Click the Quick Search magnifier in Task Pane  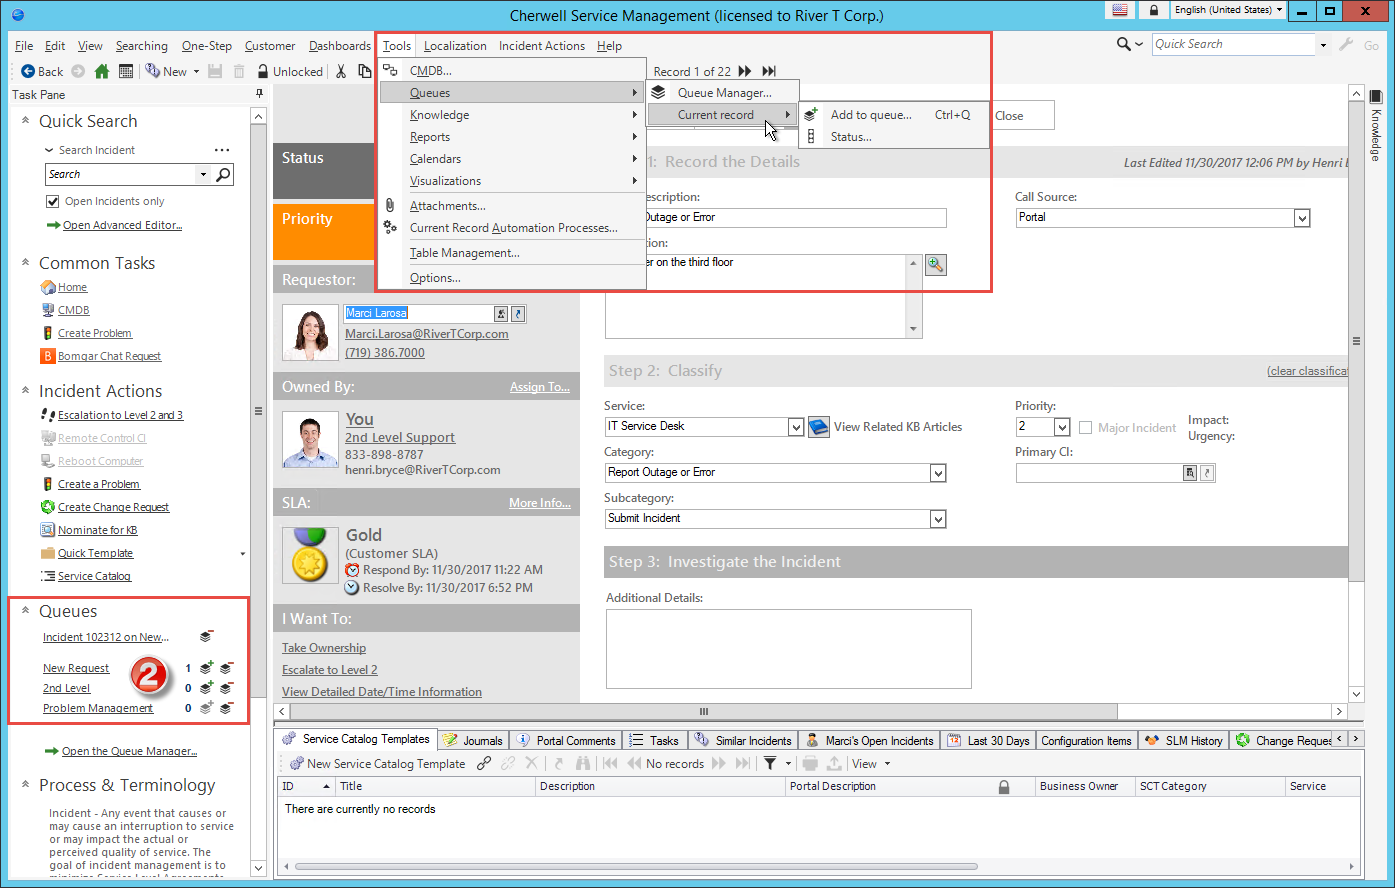click(223, 174)
